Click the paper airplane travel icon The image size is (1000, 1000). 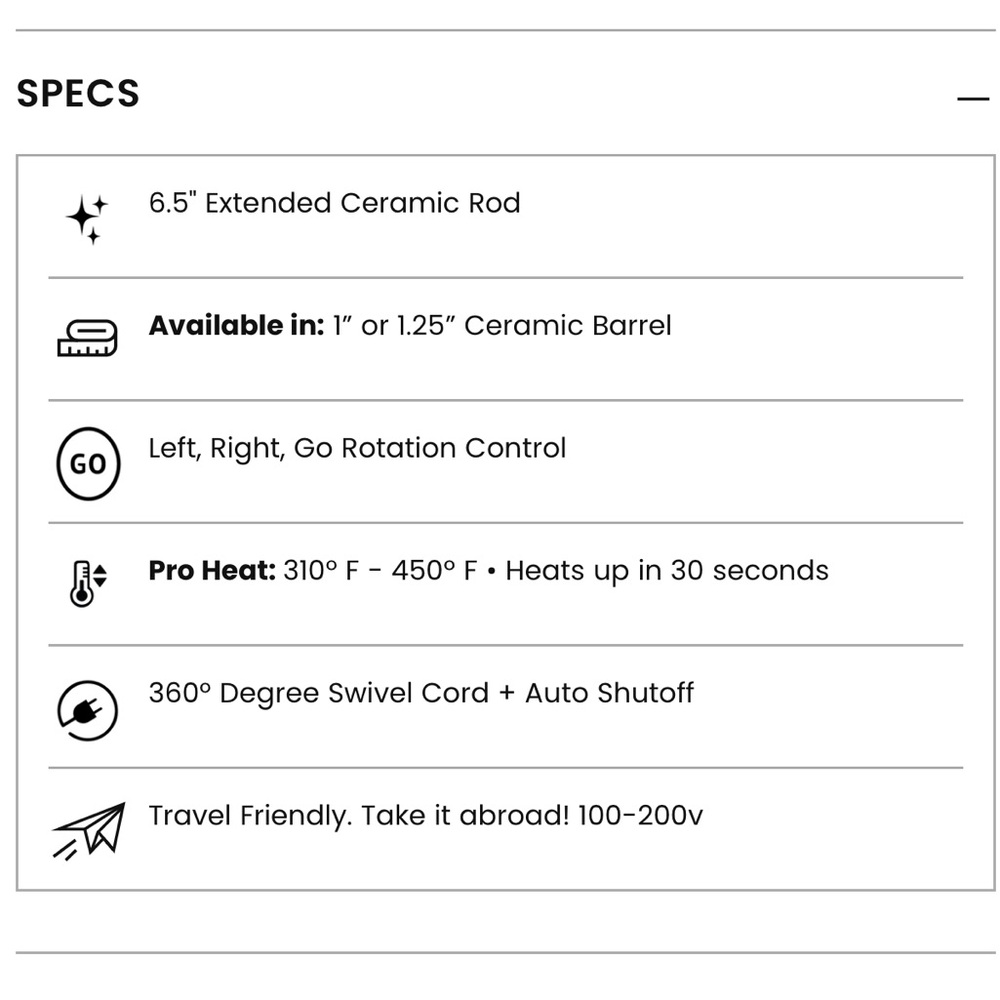click(x=89, y=831)
